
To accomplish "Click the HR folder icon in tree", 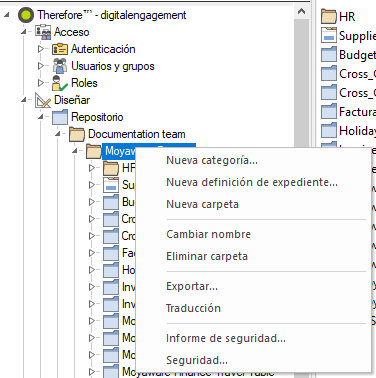I will (111, 168).
